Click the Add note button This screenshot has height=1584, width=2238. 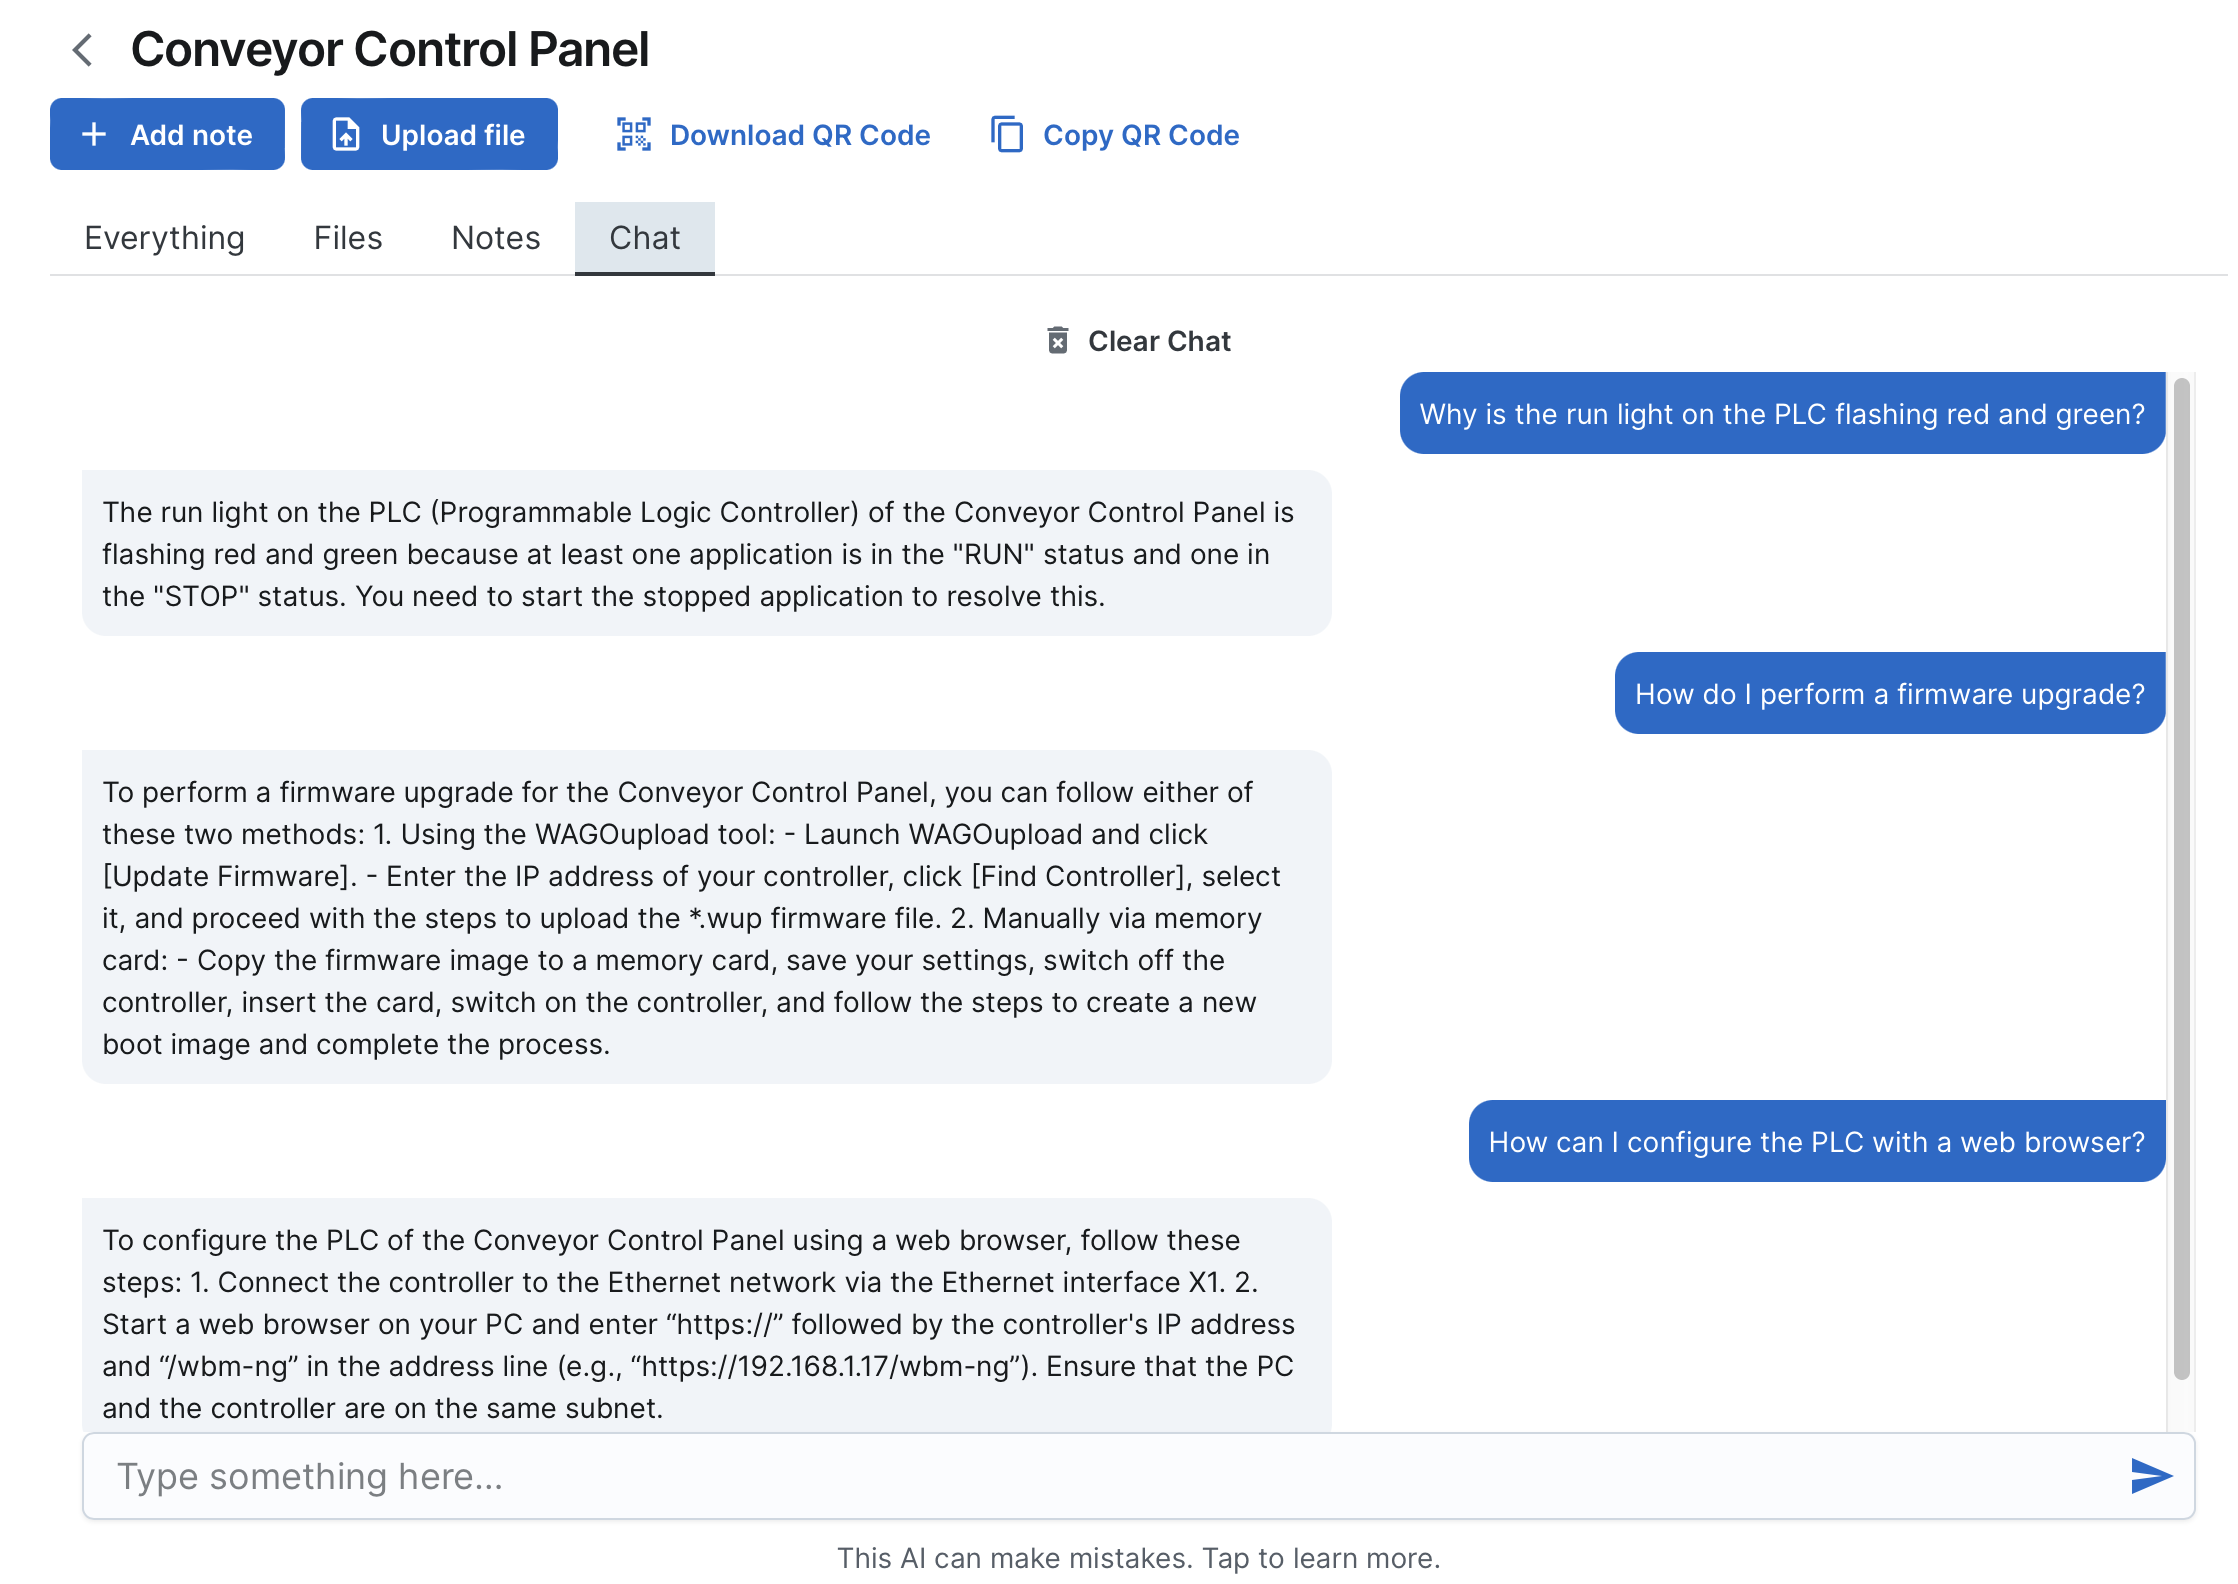(167, 134)
